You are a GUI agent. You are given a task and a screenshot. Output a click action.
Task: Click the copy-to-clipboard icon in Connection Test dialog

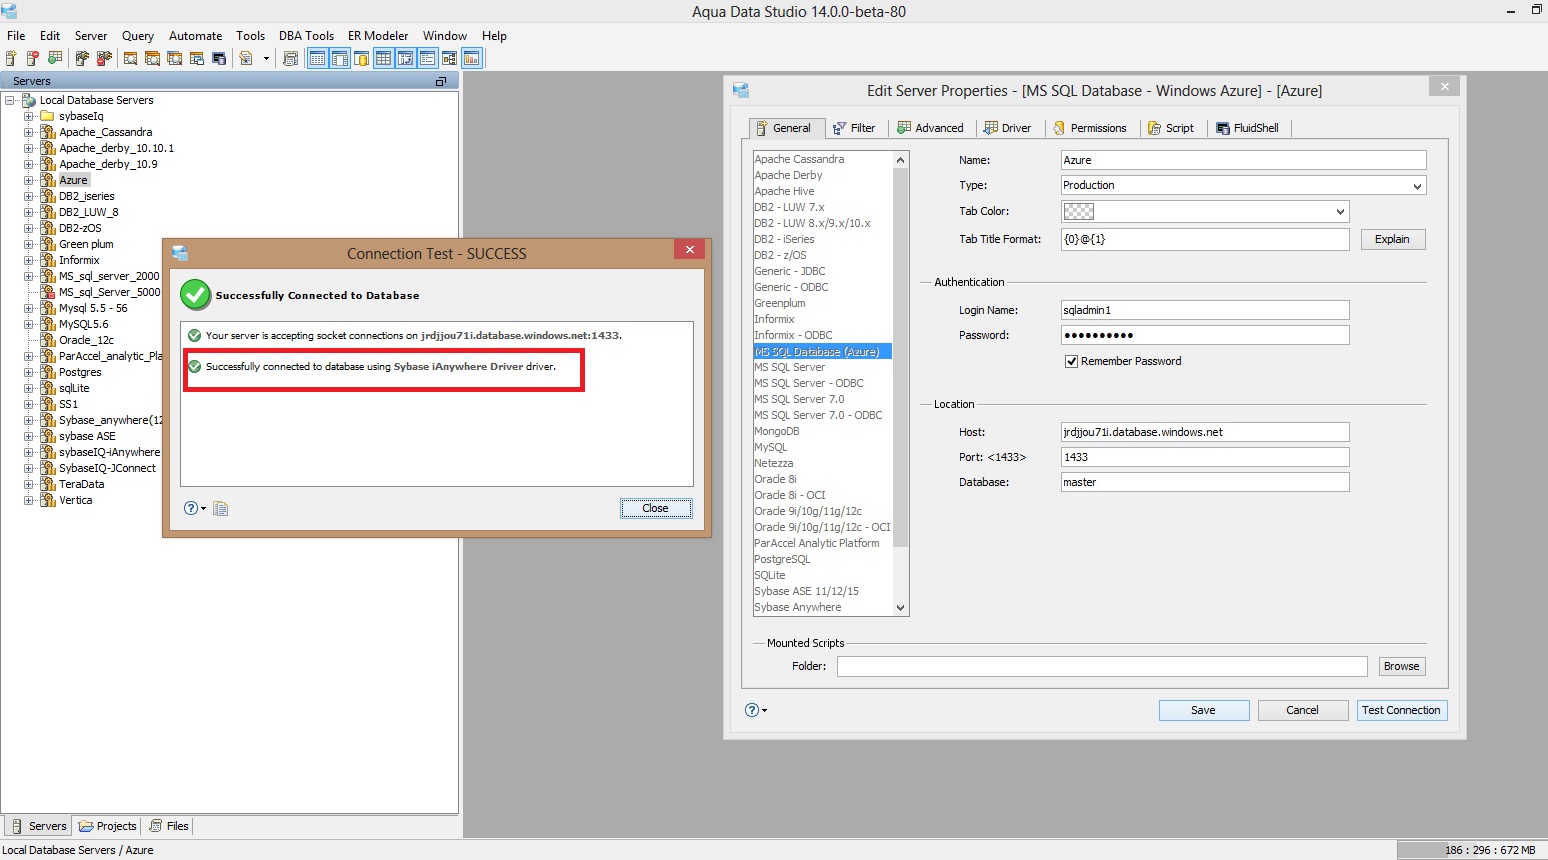(x=221, y=509)
